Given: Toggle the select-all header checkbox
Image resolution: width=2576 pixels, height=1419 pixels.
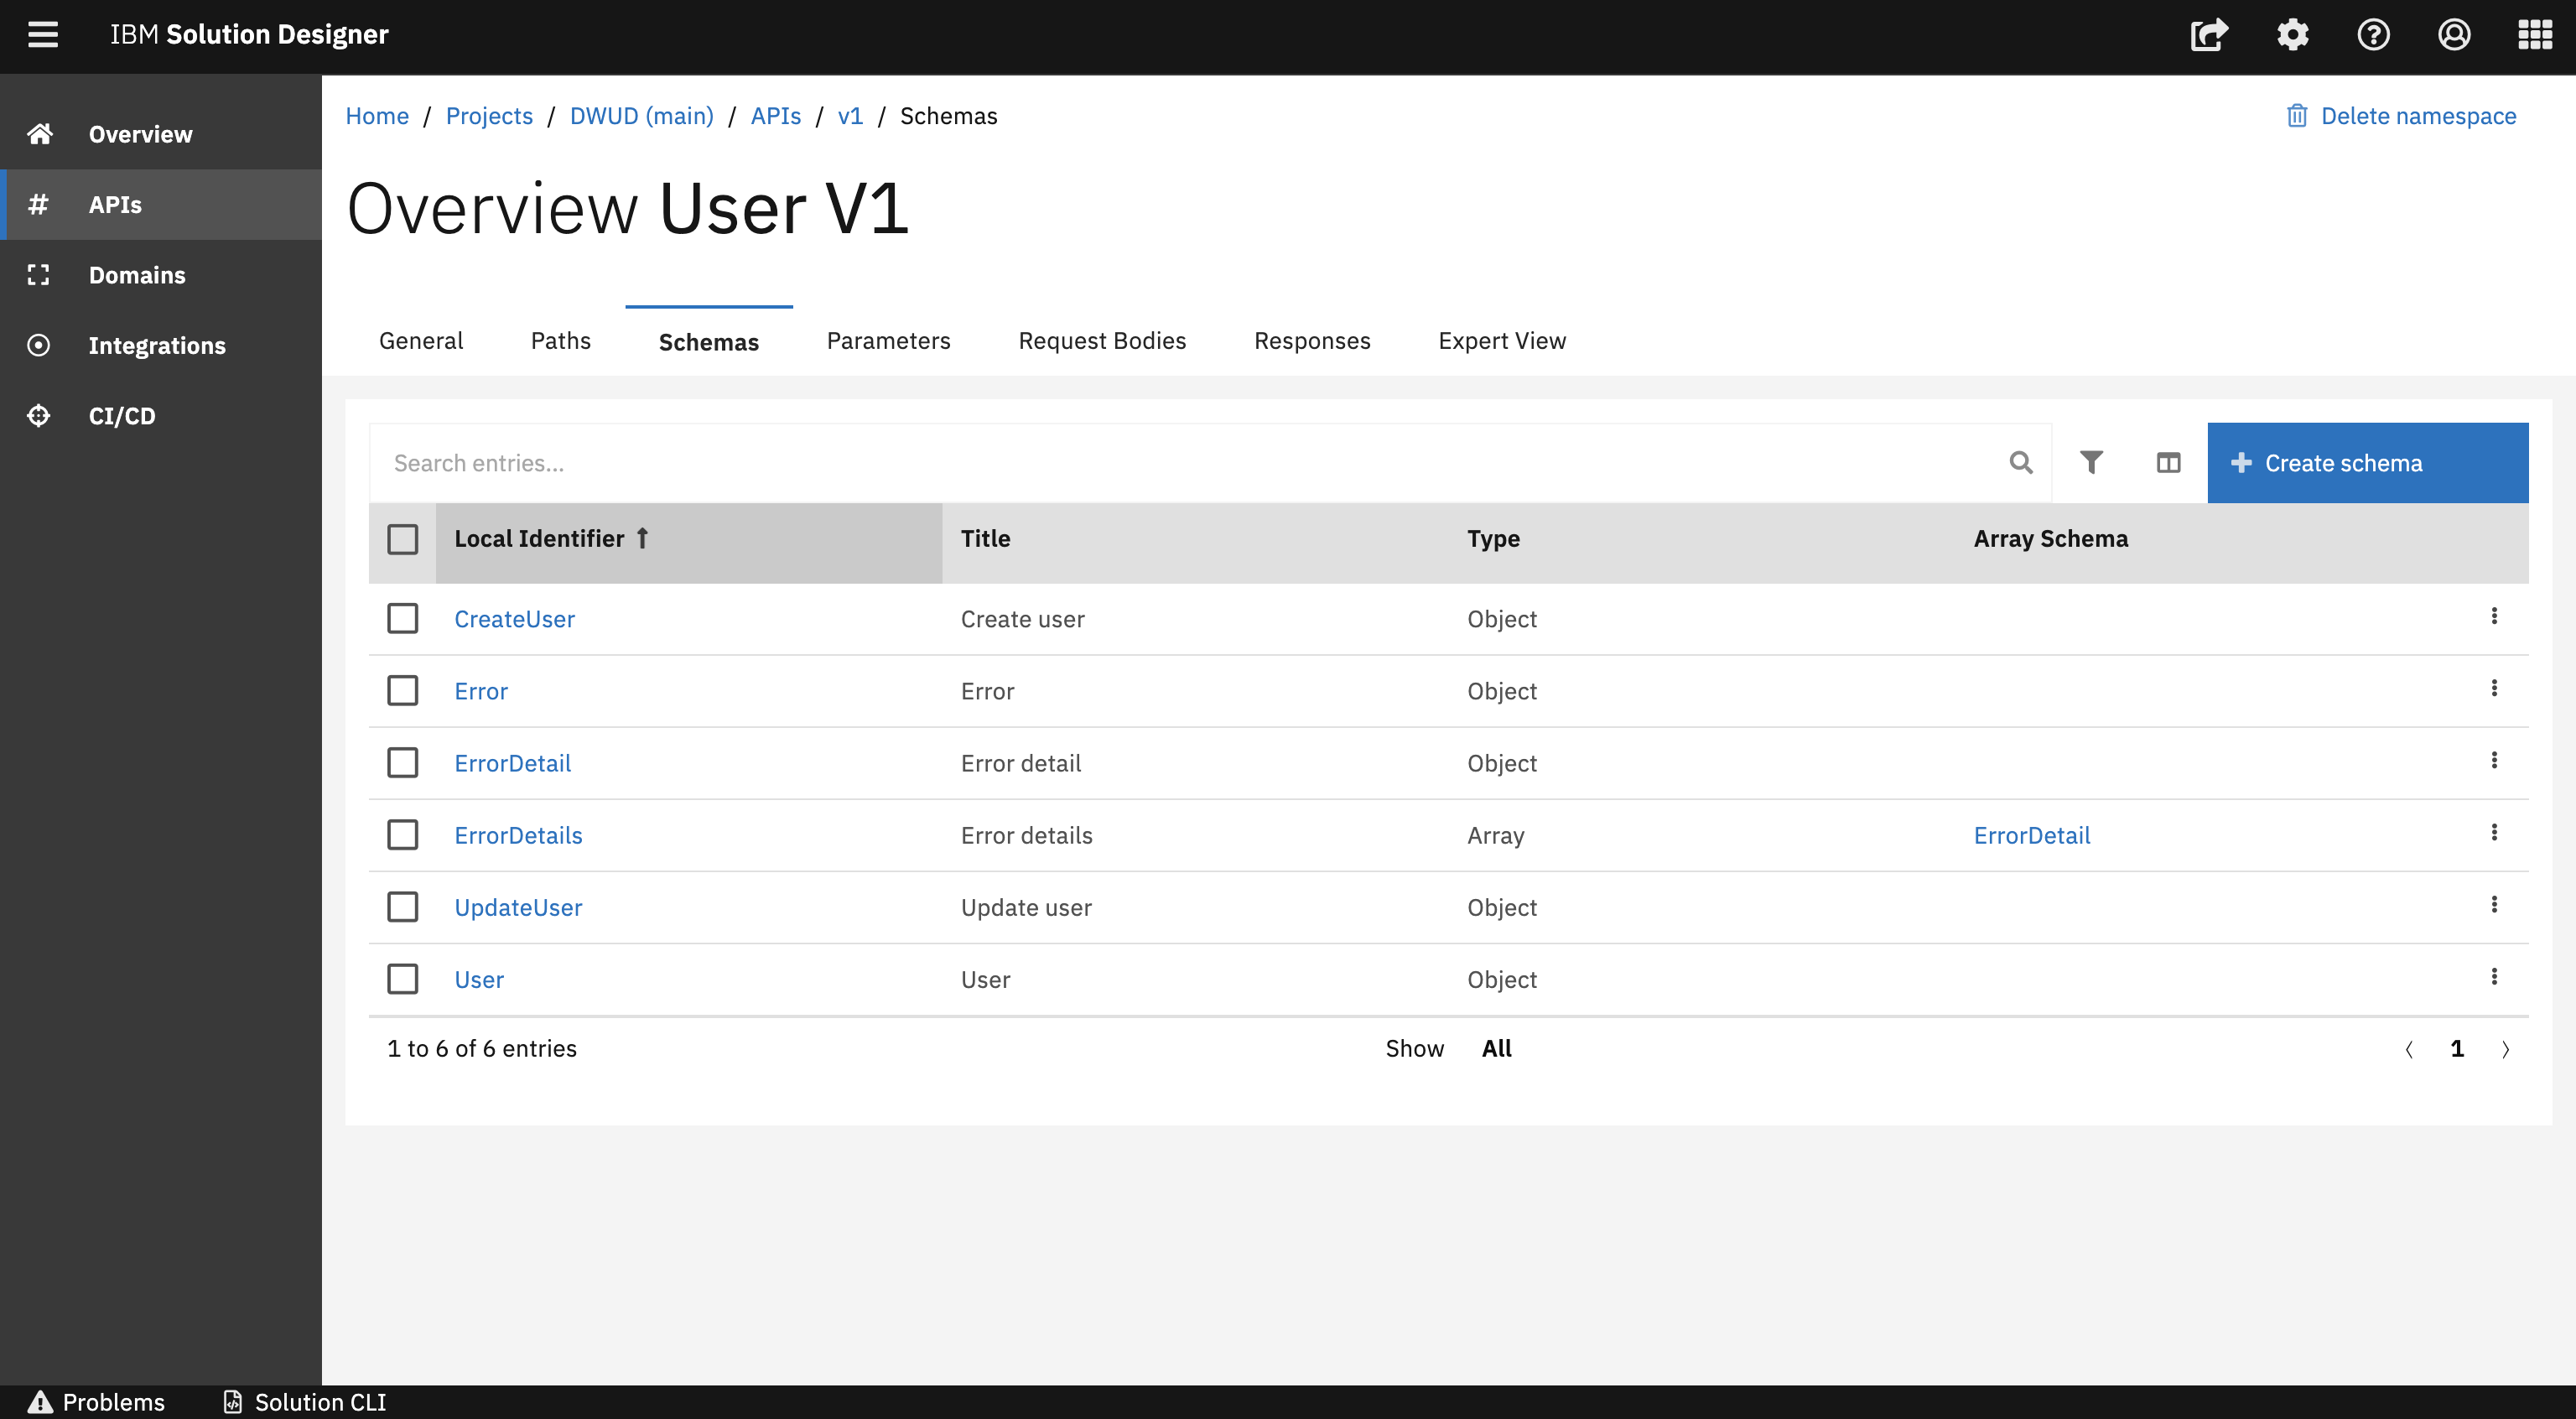Looking at the screenshot, I should pyautogui.click(x=403, y=539).
